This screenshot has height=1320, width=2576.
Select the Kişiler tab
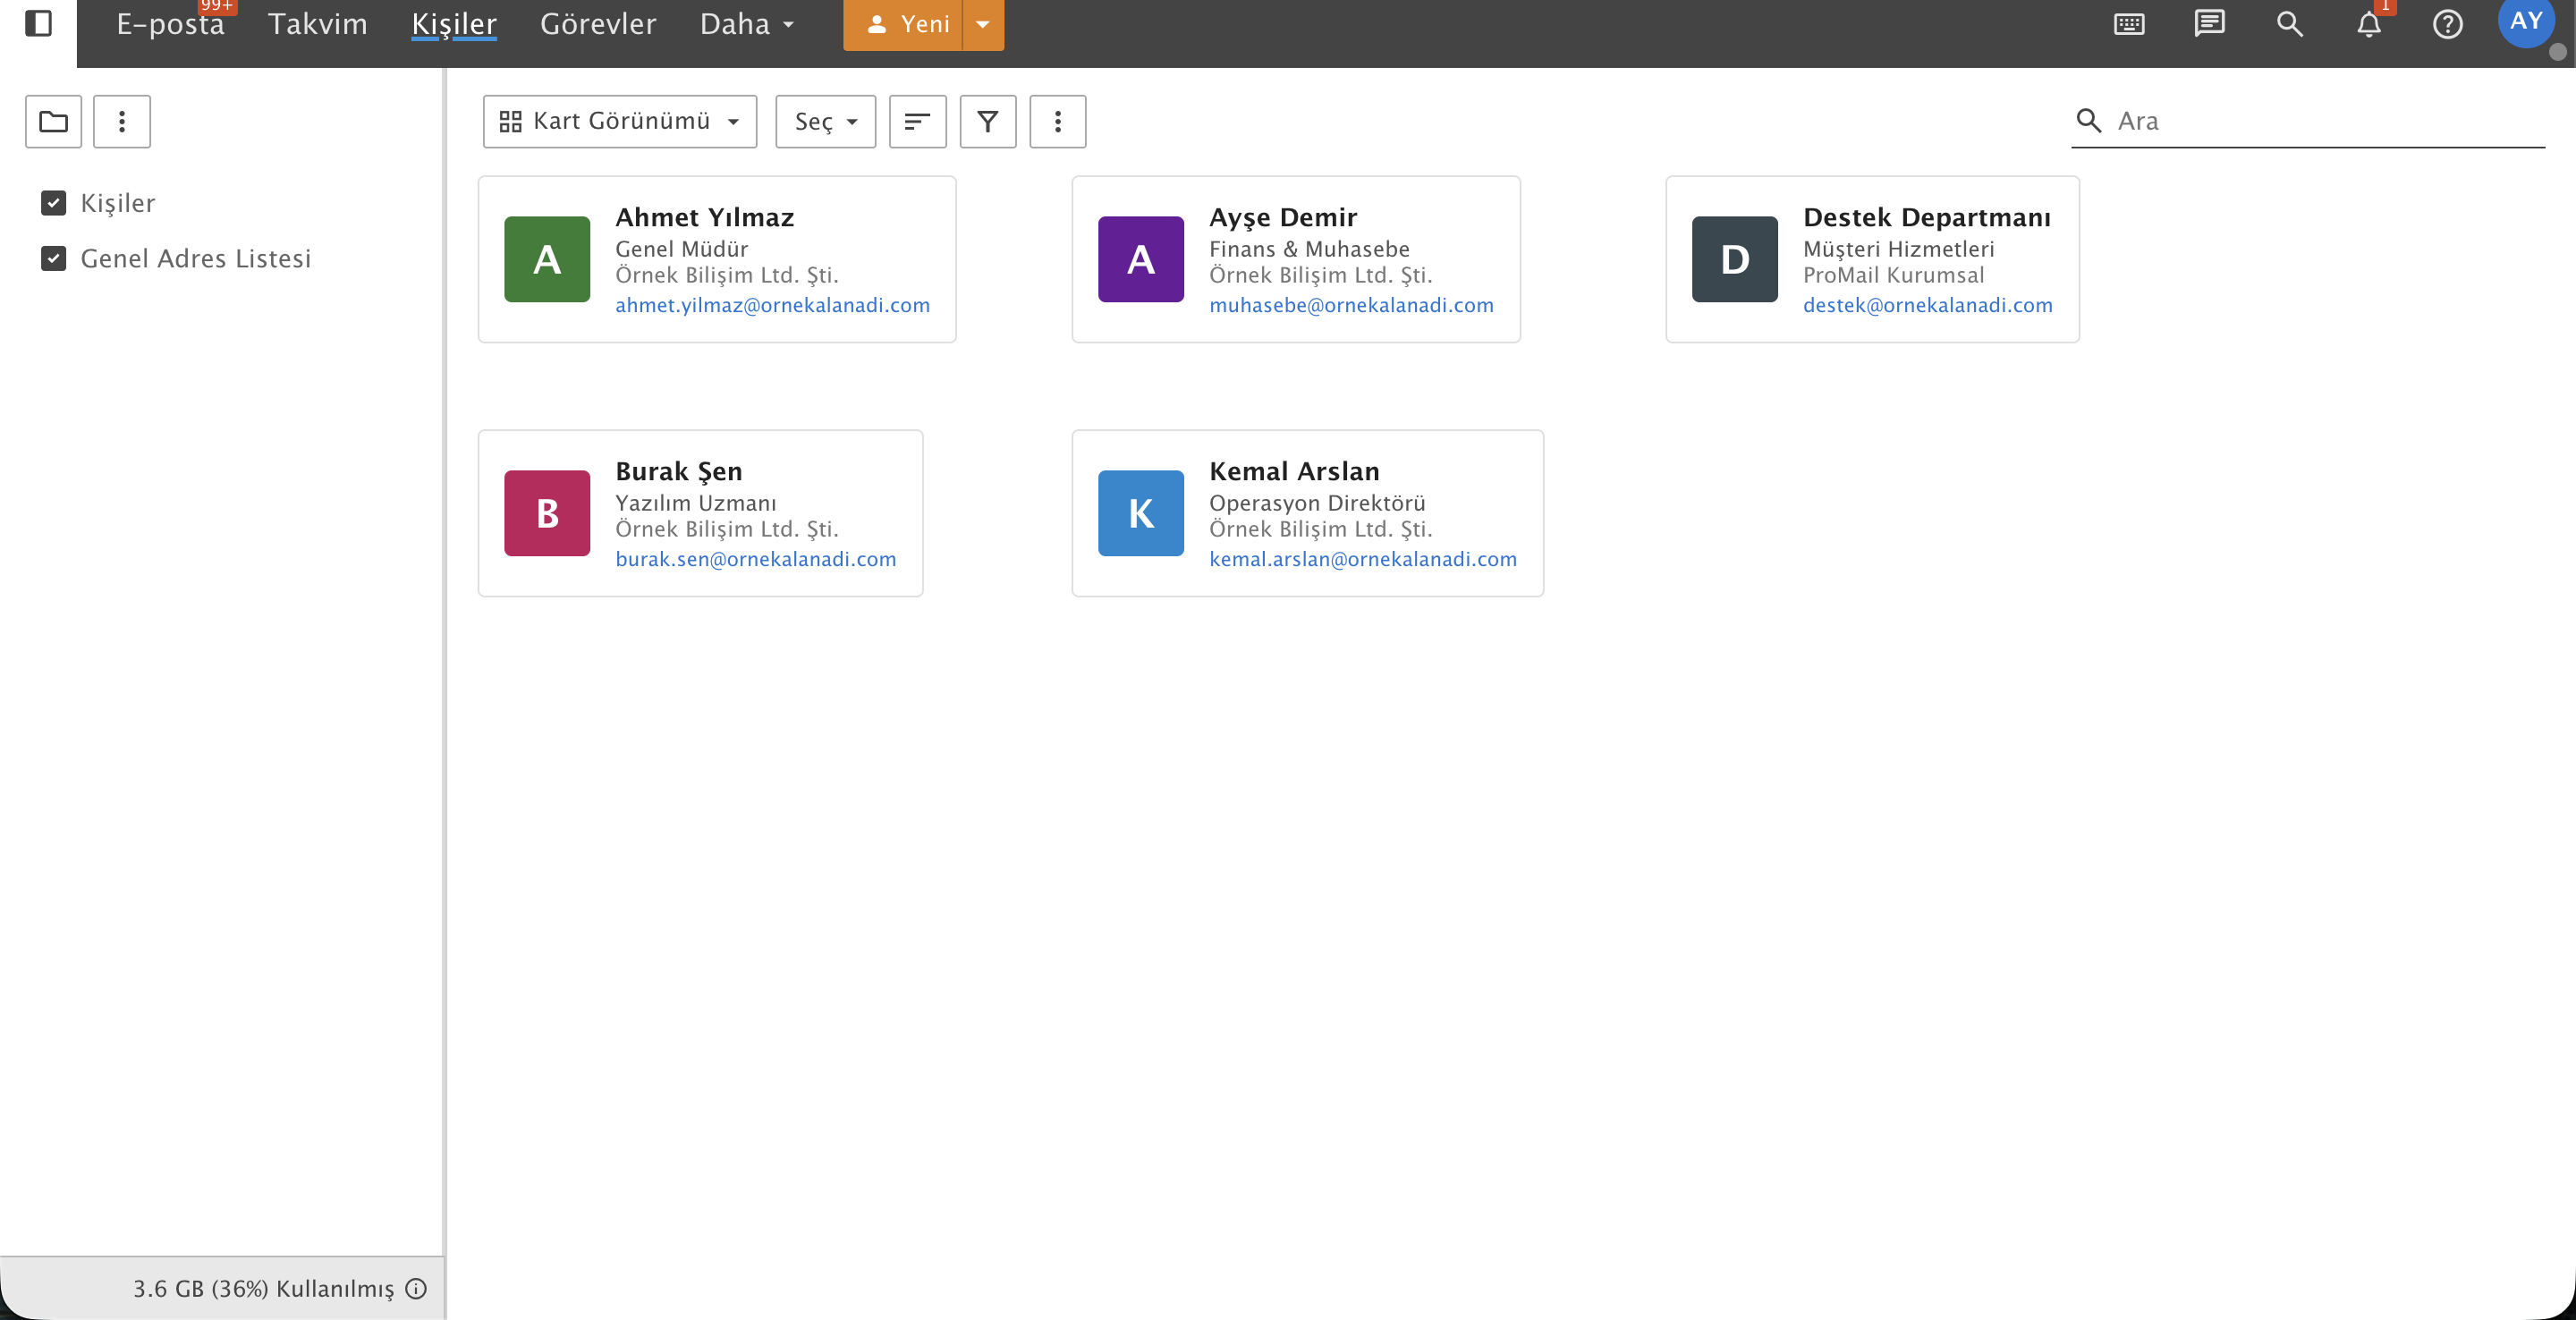click(x=454, y=24)
